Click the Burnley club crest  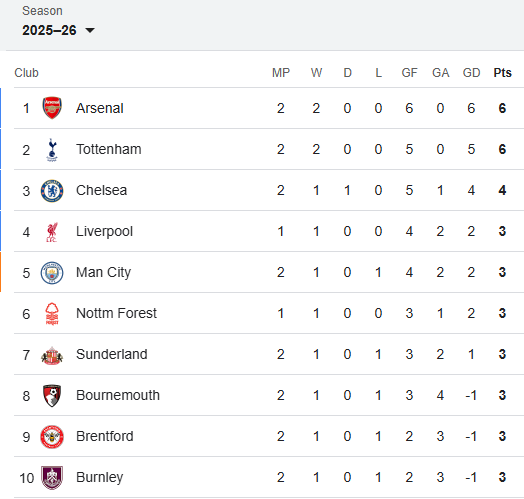[52, 478]
